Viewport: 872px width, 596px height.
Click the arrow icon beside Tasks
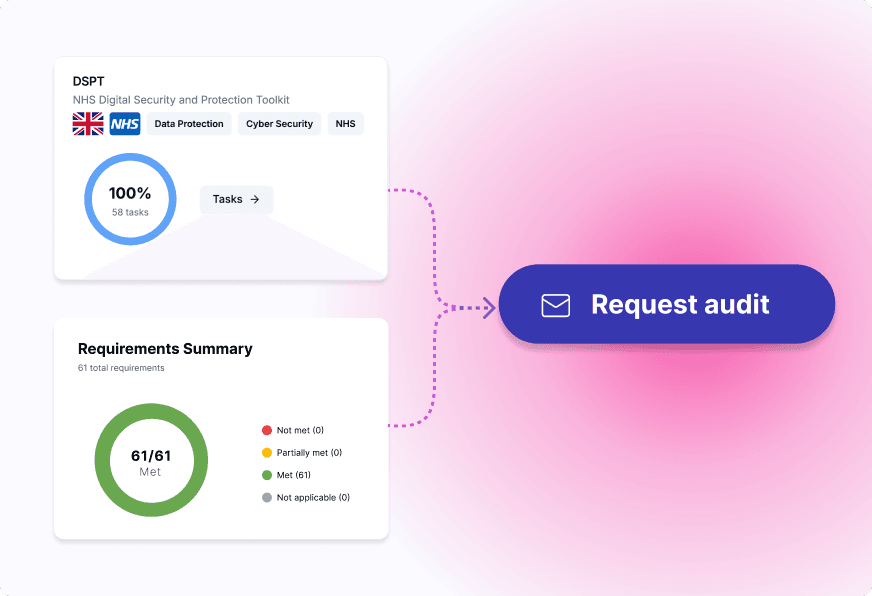[255, 199]
